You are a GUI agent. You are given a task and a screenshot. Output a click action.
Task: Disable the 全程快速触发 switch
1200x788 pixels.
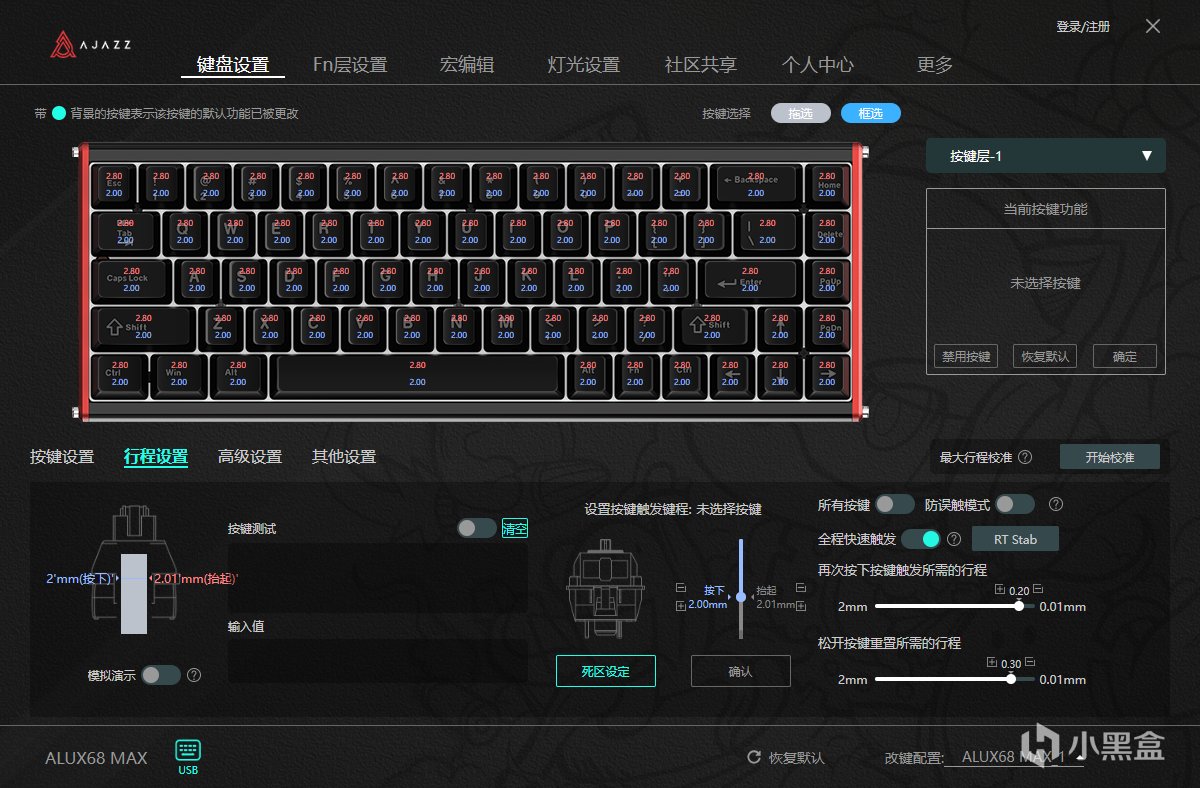[920, 539]
